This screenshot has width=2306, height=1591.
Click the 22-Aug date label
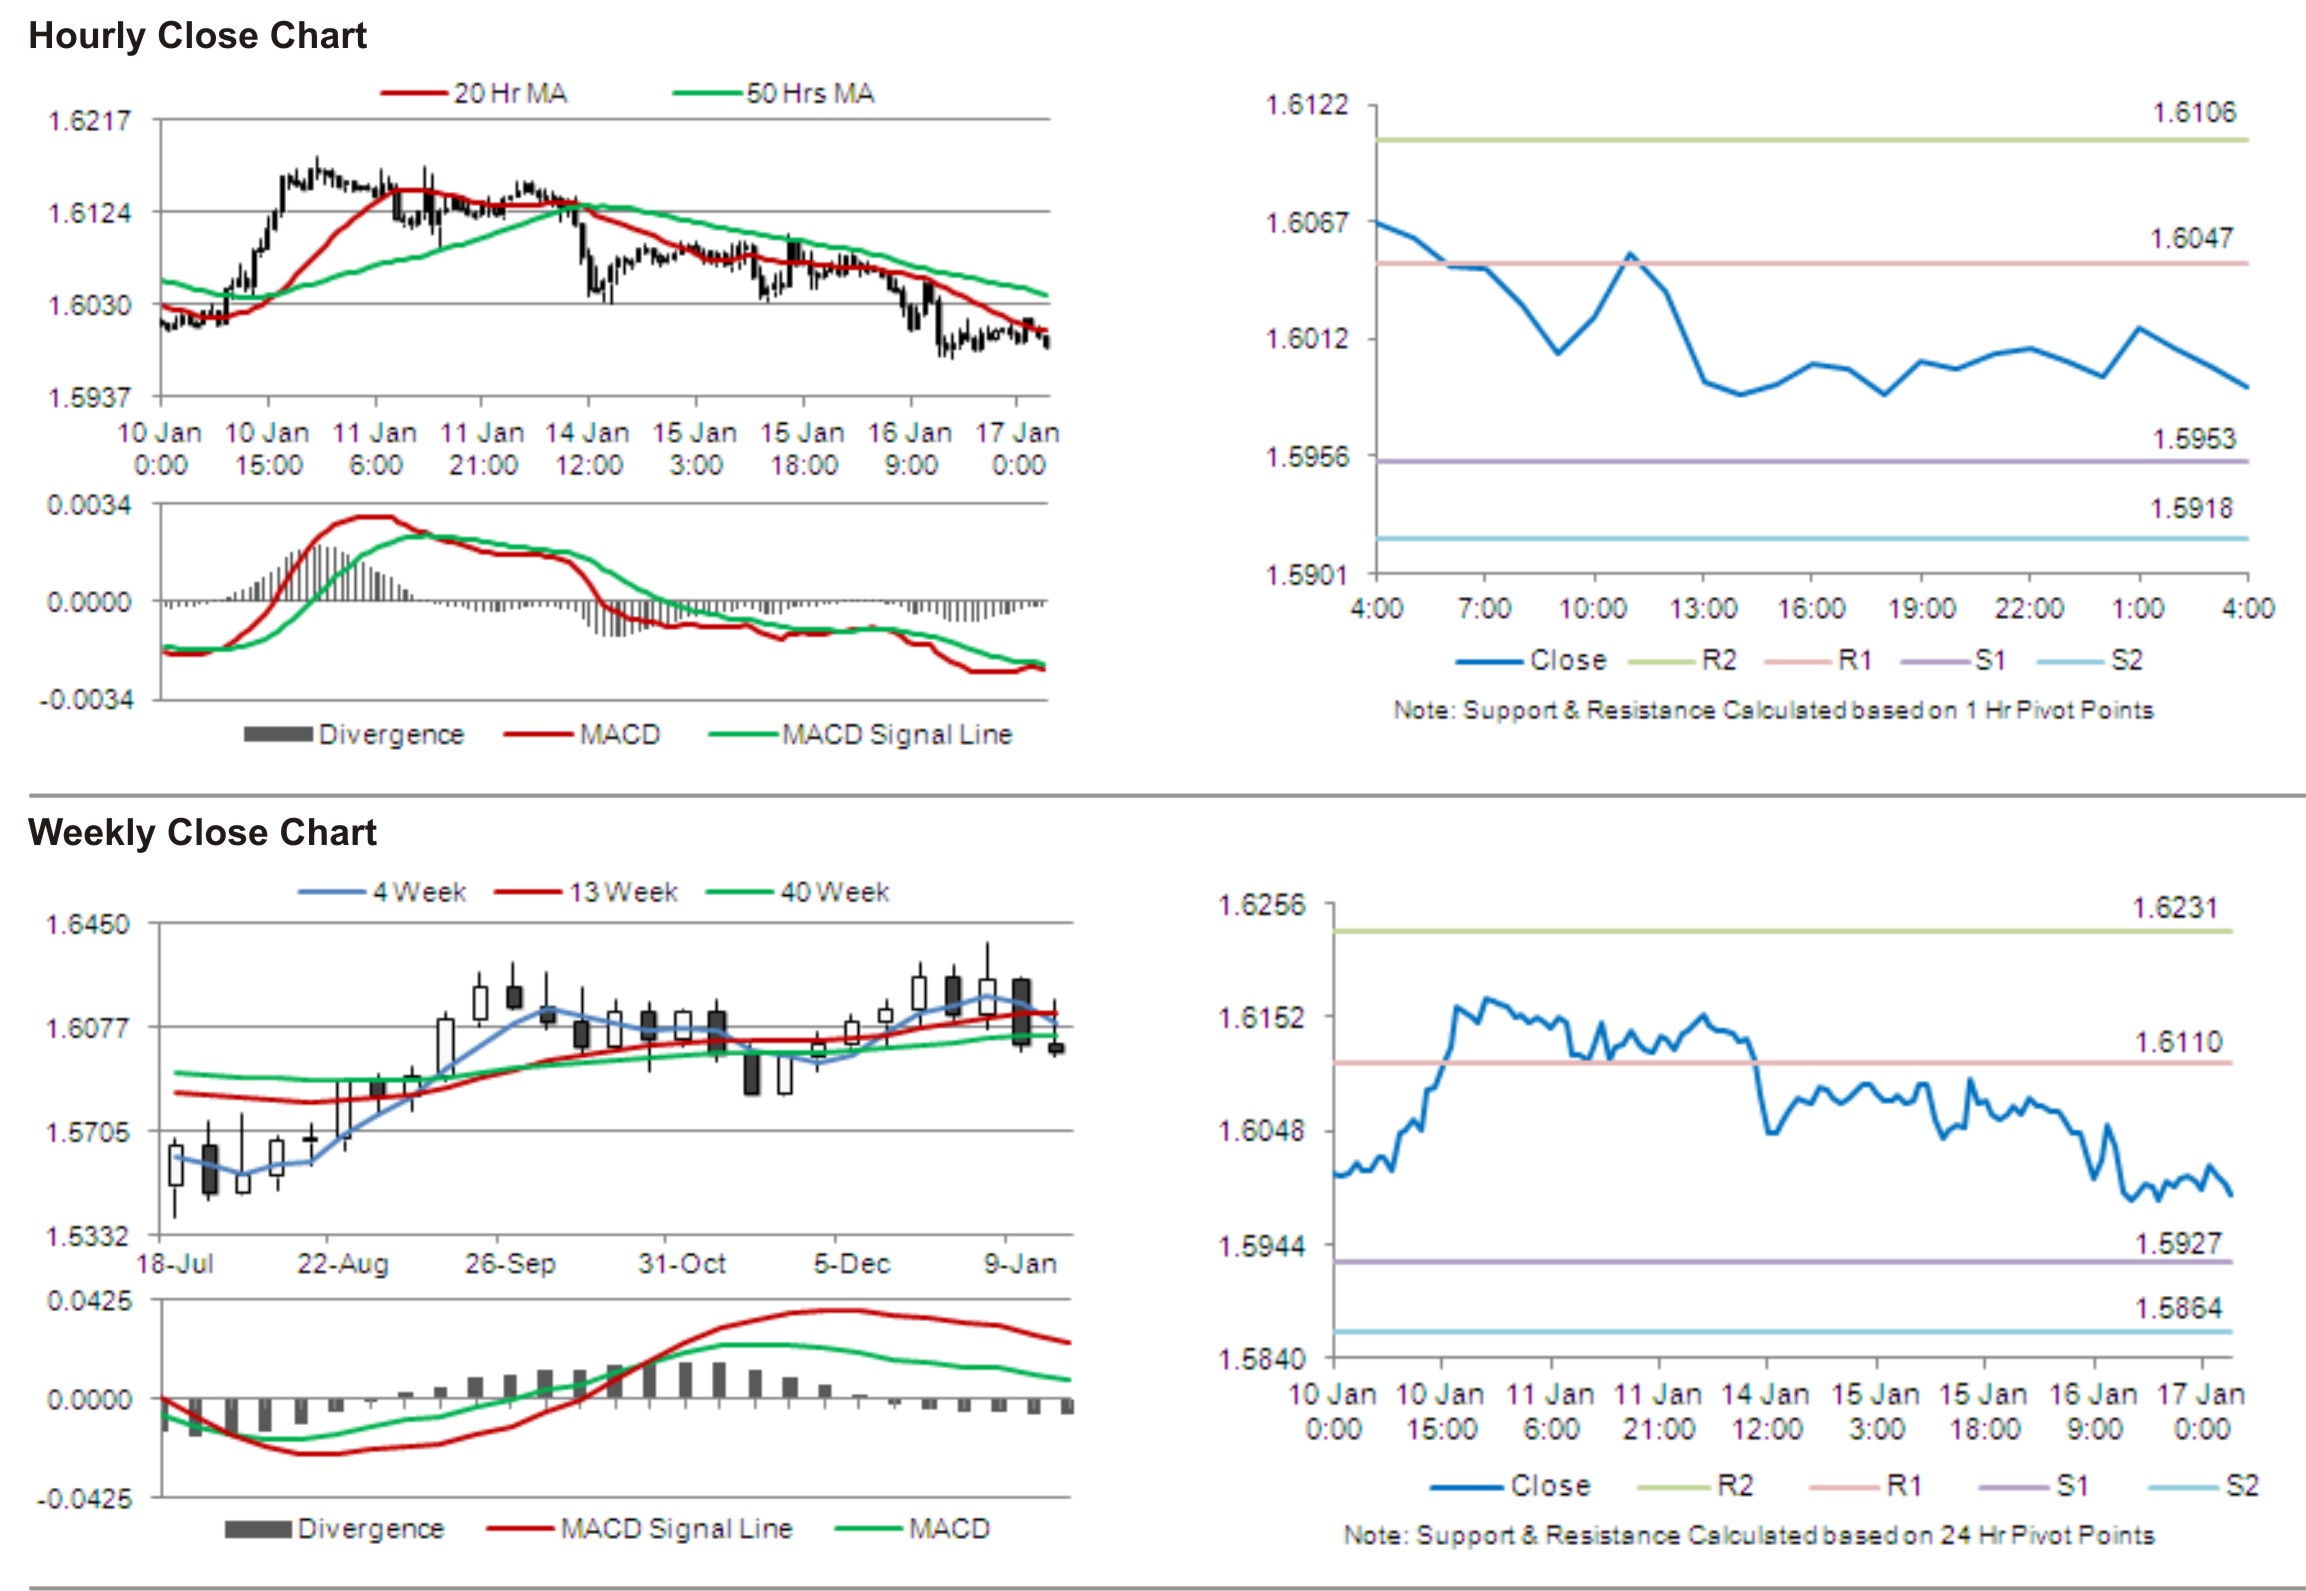point(343,1264)
